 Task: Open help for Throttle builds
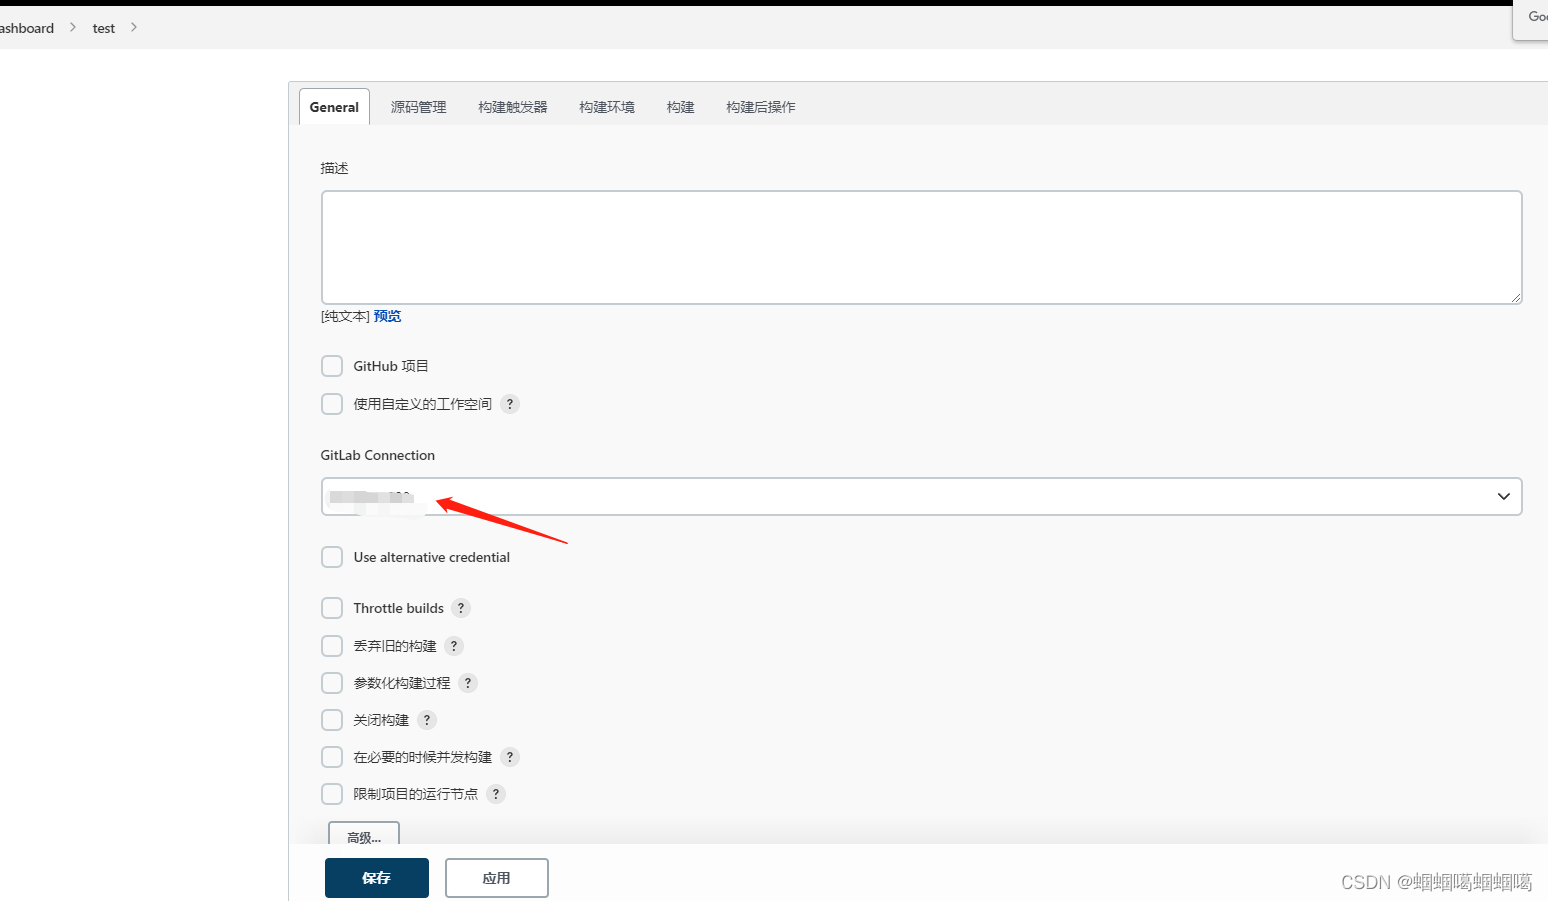[461, 607]
